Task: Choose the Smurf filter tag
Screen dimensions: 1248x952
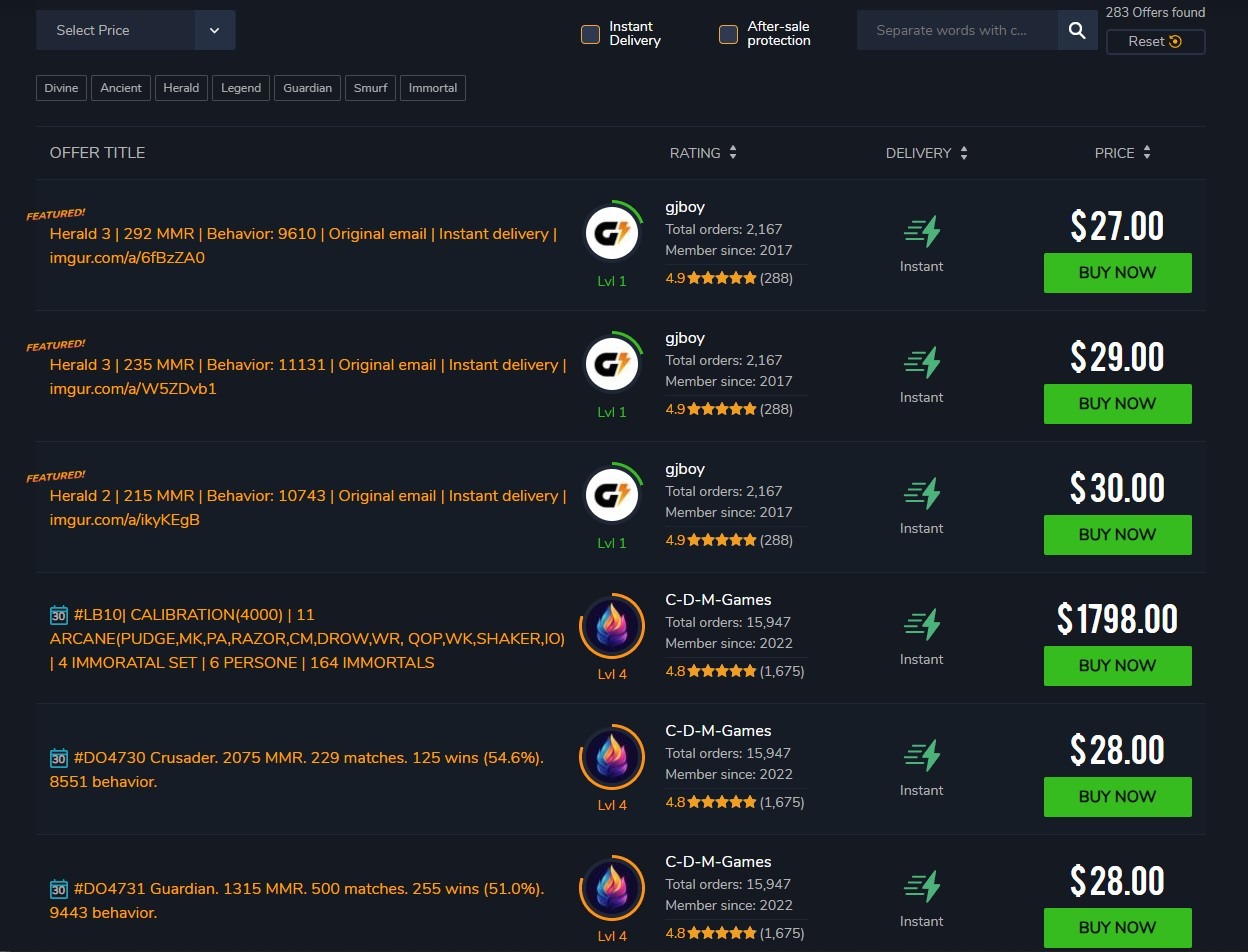Action: pyautogui.click(x=370, y=88)
